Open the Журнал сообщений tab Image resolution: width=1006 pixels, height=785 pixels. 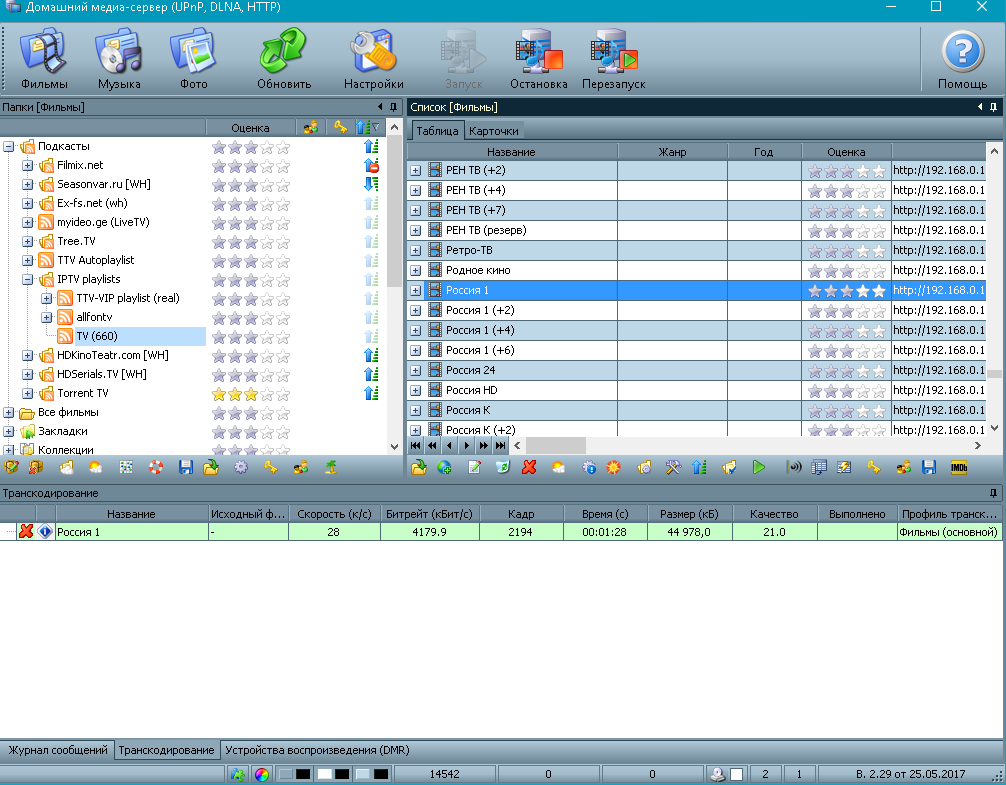tap(58, 750)
